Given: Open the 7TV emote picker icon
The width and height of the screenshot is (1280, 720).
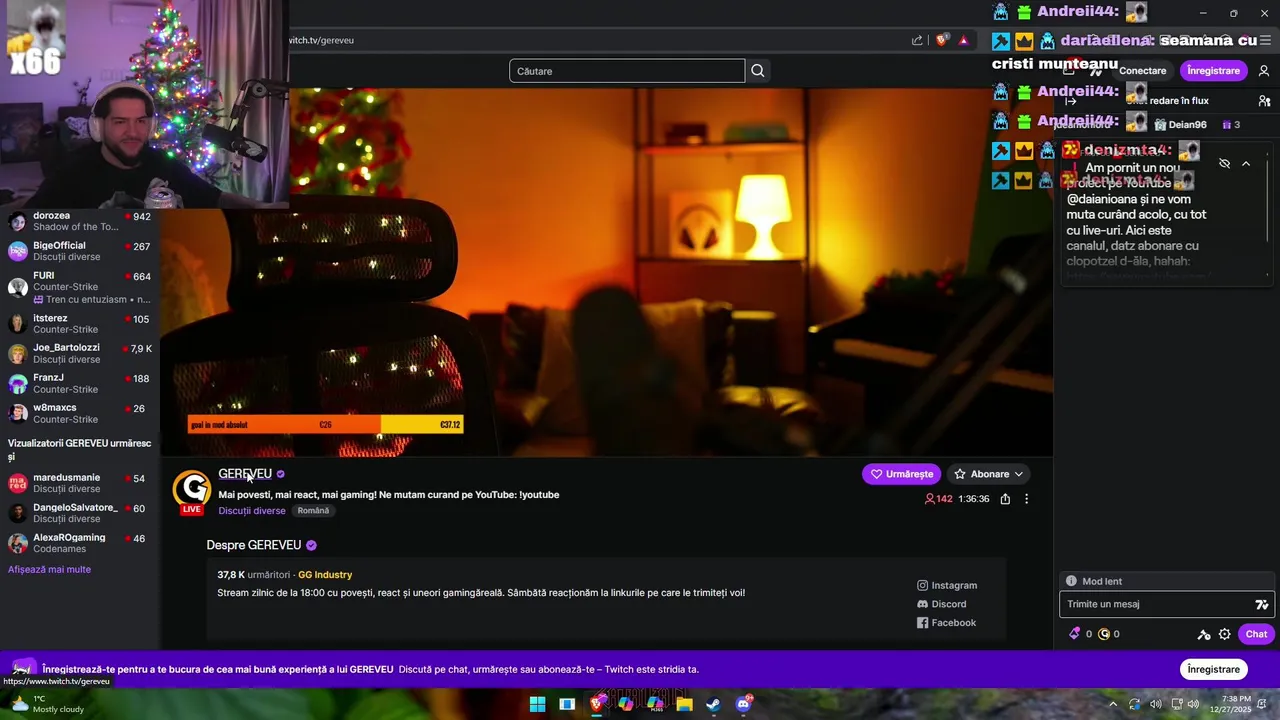Looking at the screenshot, I should (x=1262, y=604).
